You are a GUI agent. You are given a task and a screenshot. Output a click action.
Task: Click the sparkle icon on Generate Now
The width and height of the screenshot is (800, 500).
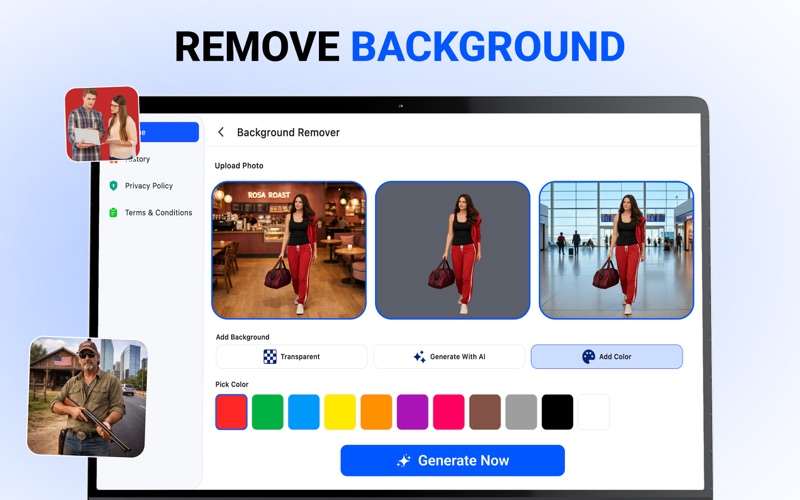tap(404, 461)
